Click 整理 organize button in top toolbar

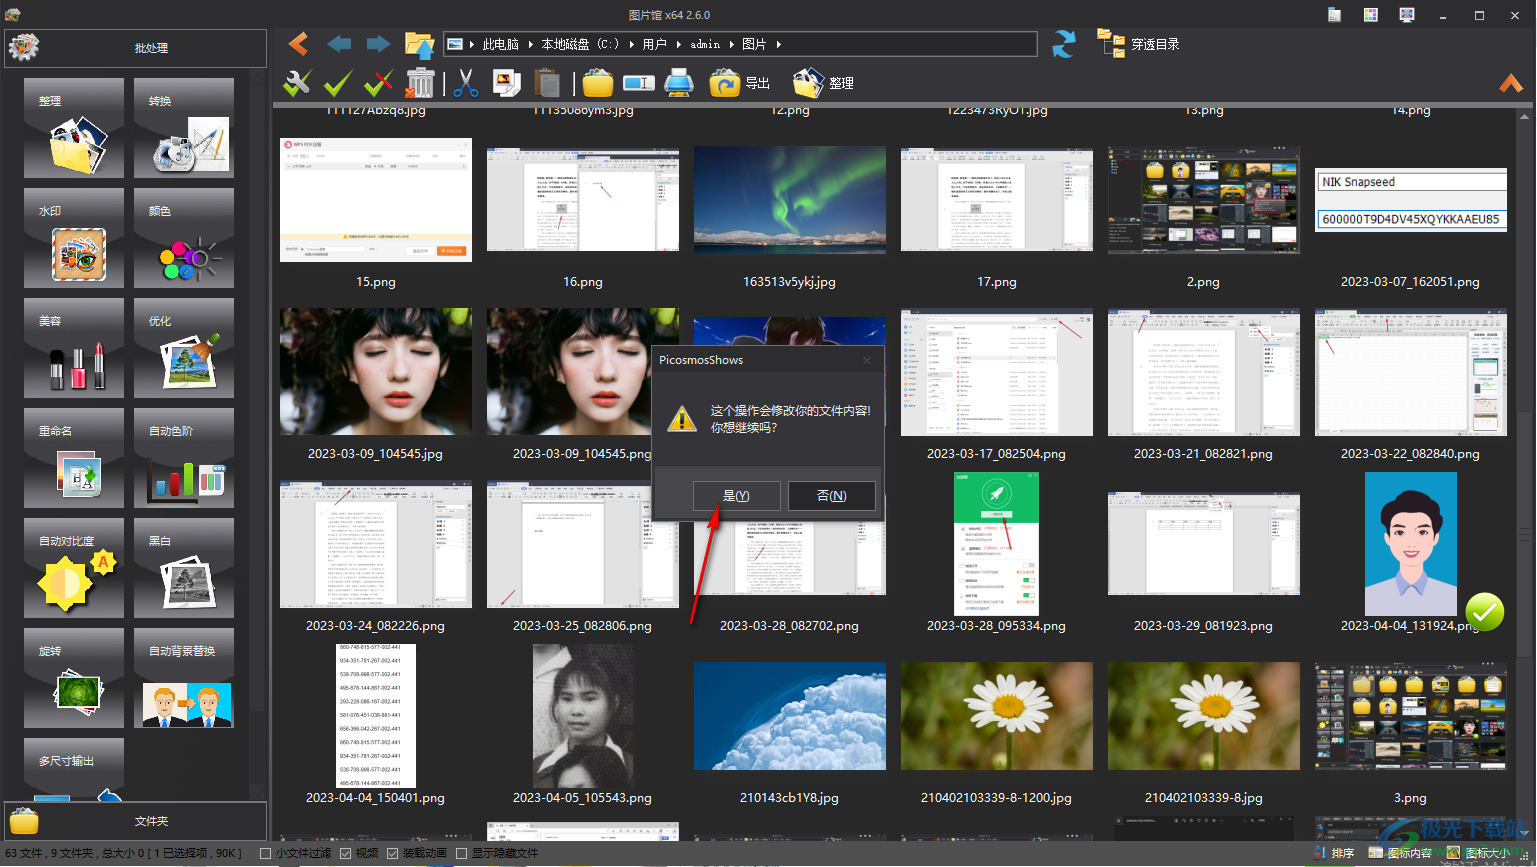(x=823, y=83)
